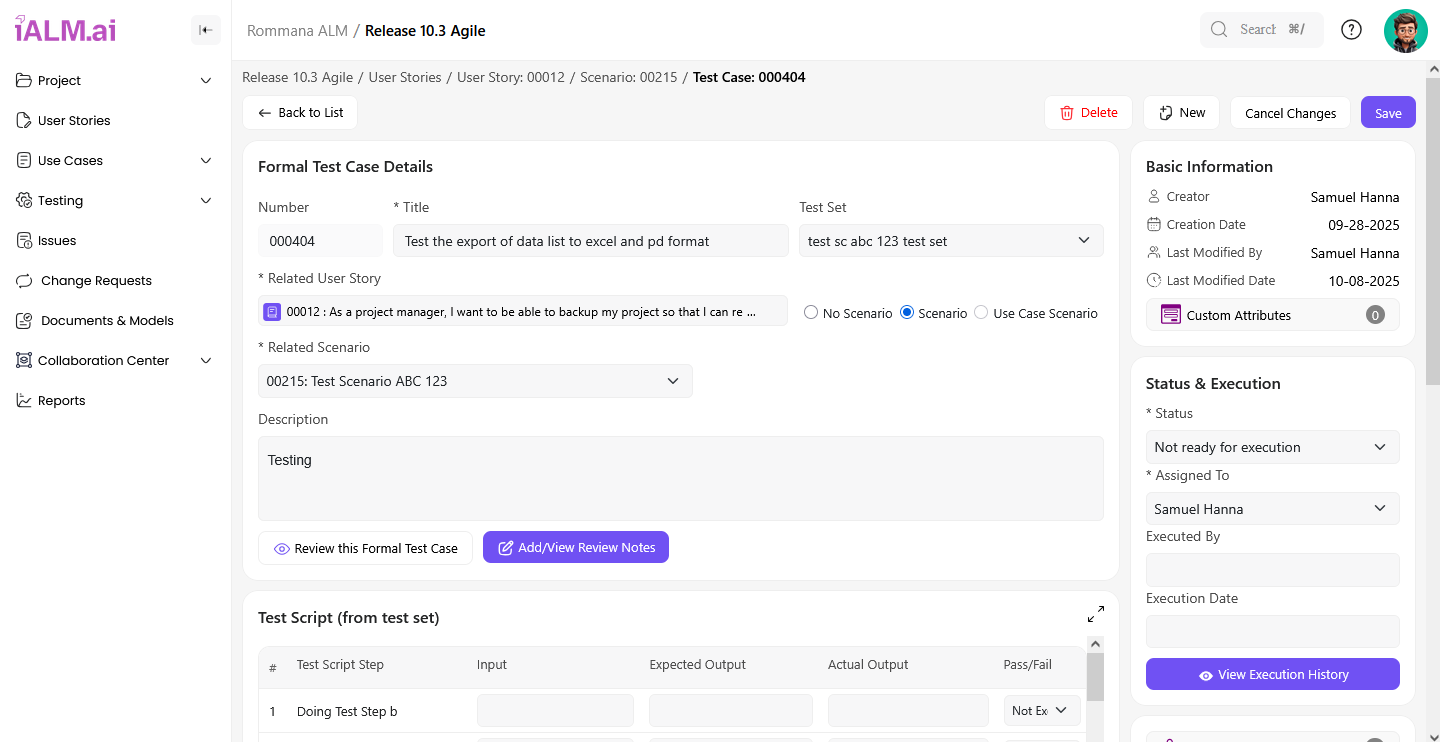Click the user avatar profile picture
The width and height of the screenshot is (1440, 742).
point(1405,30)
